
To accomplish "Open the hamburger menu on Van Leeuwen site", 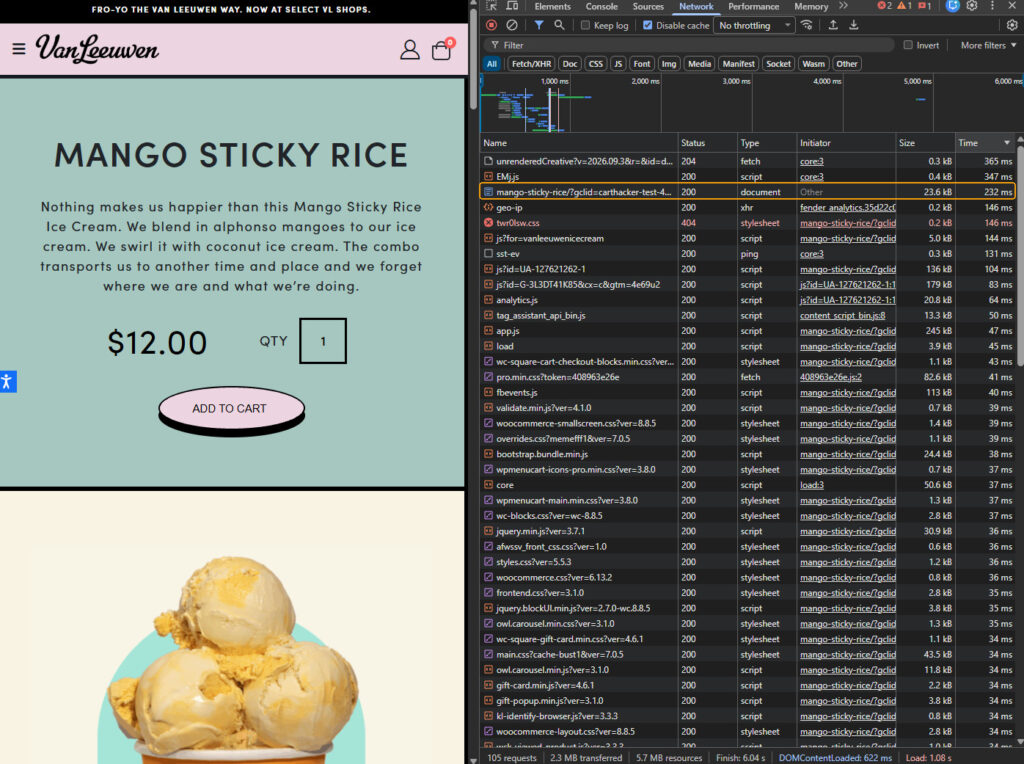I will pyautogui.click(x=19, y=49).
